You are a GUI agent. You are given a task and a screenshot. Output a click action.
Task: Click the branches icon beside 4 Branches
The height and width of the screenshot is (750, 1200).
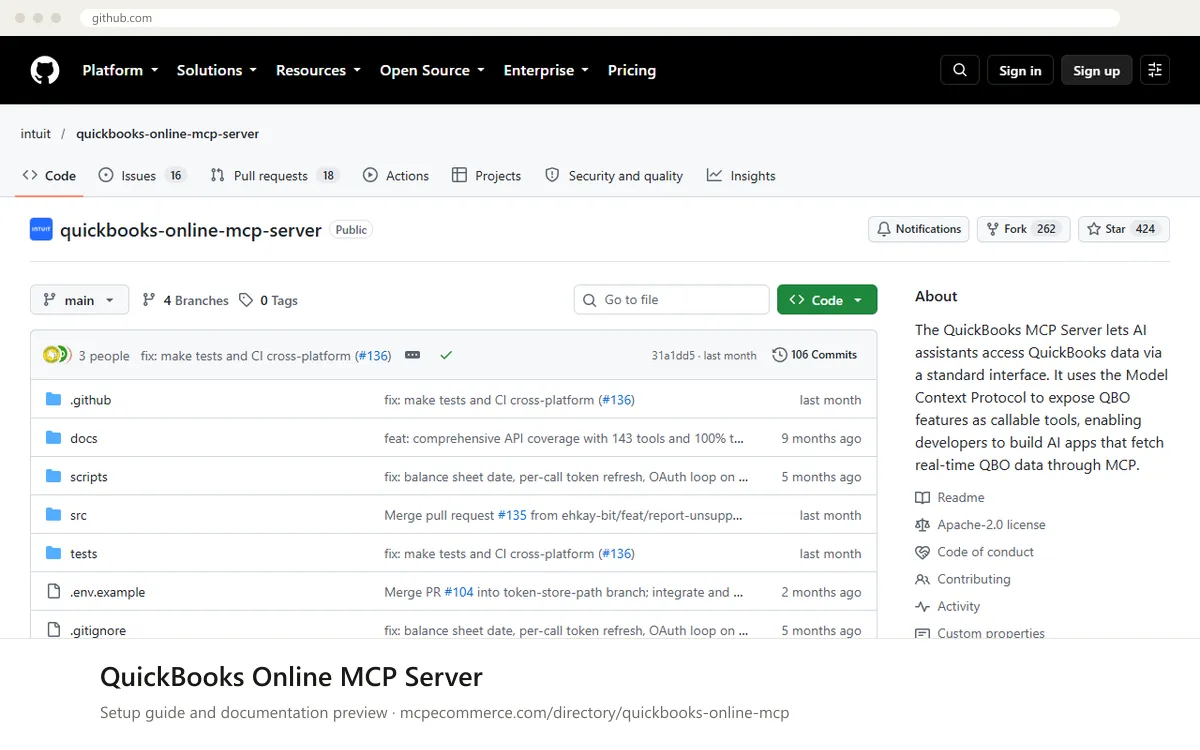(149, 300)
